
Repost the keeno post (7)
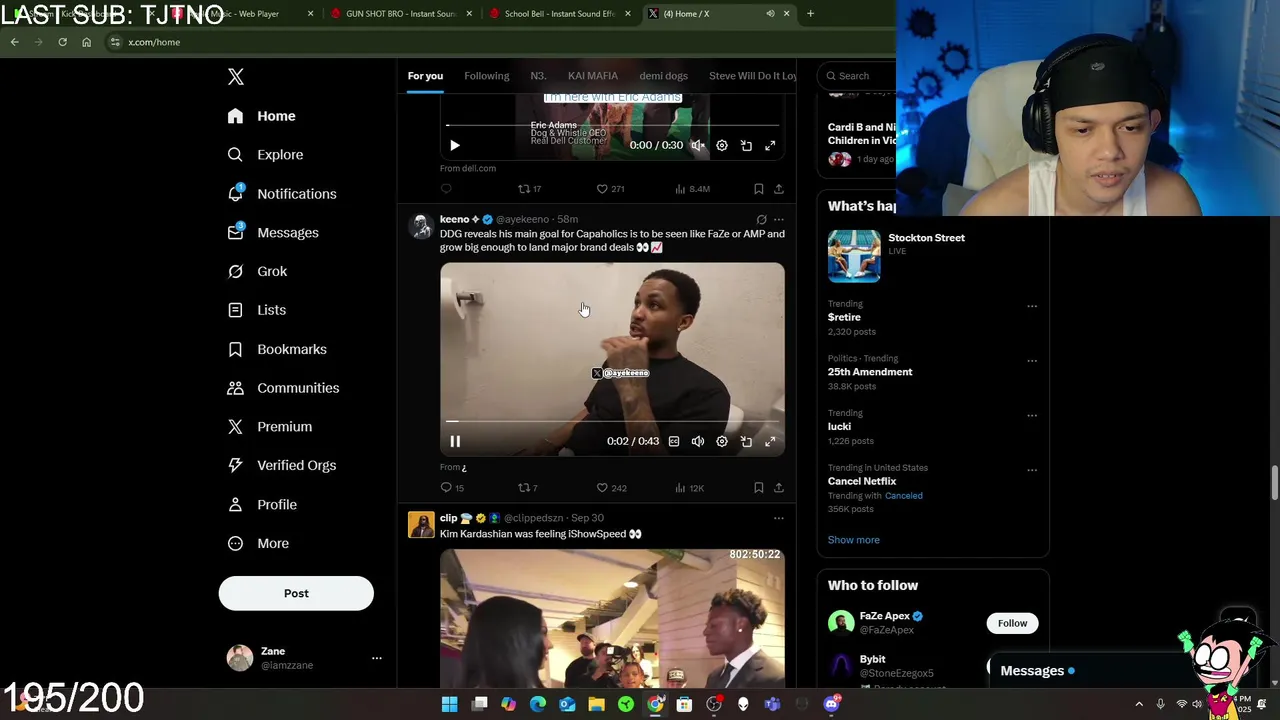click(x=527, y=488)
